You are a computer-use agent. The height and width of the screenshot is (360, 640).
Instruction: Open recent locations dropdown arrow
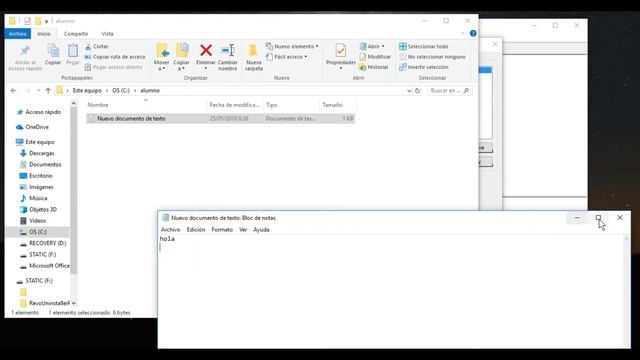pos(38,91)
